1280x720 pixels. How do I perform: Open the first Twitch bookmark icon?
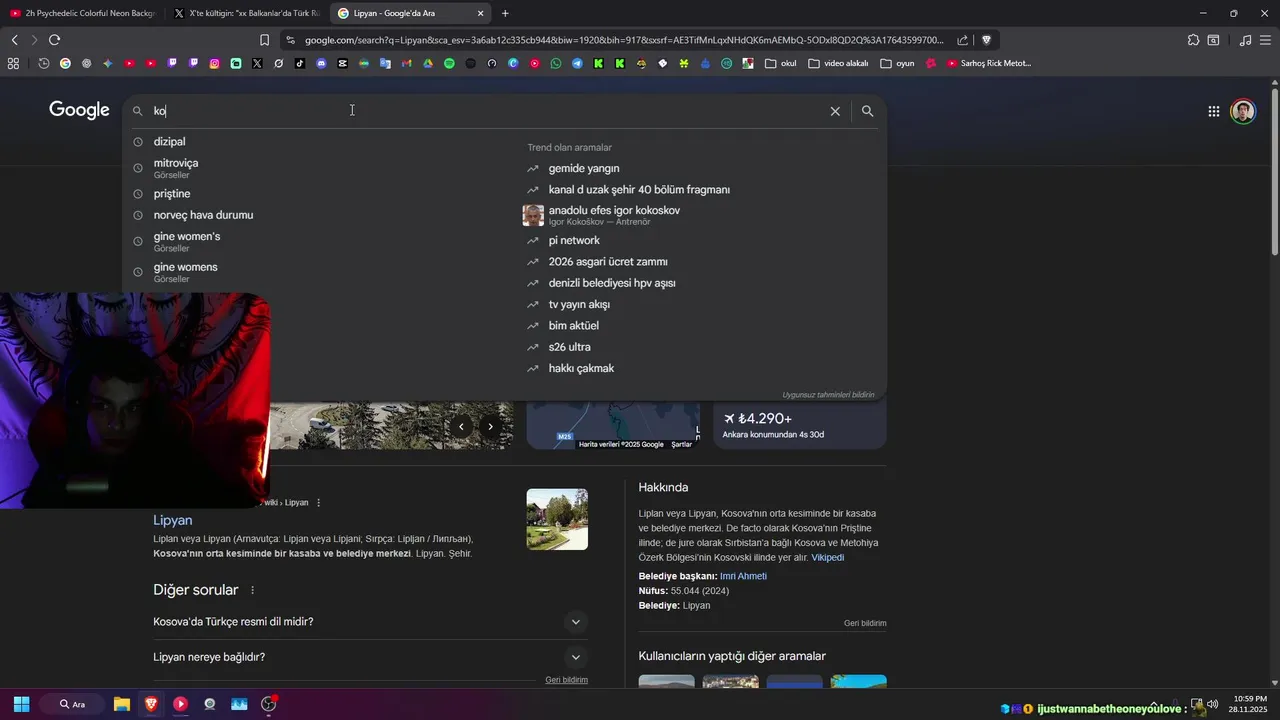click(172, 63)
